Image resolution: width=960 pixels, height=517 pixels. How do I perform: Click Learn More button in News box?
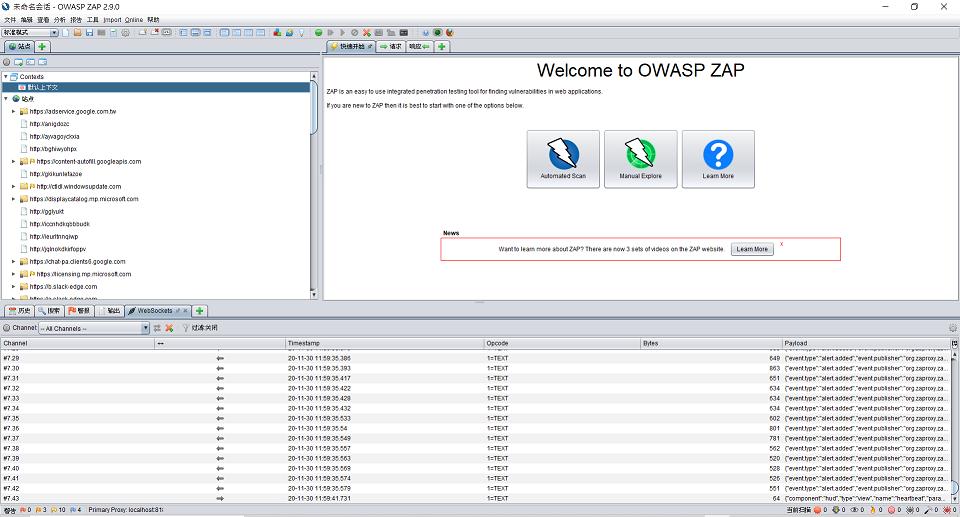coord(752,249)
